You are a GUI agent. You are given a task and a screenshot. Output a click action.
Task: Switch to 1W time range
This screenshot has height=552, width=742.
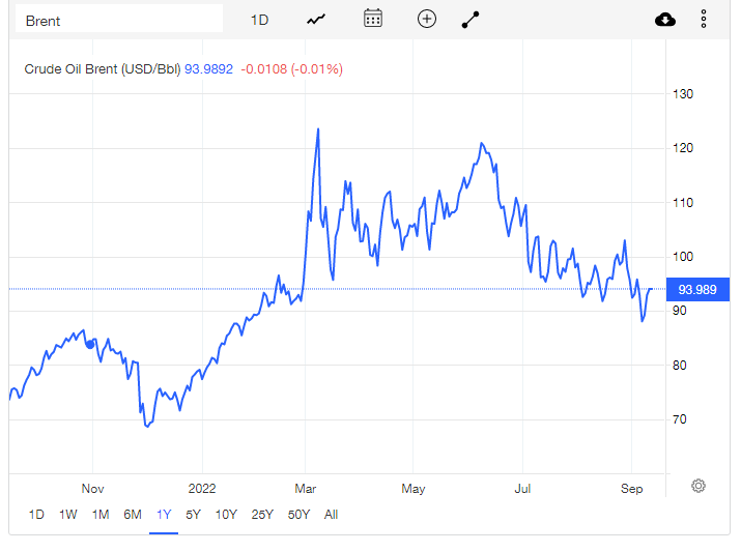point(68,515)
